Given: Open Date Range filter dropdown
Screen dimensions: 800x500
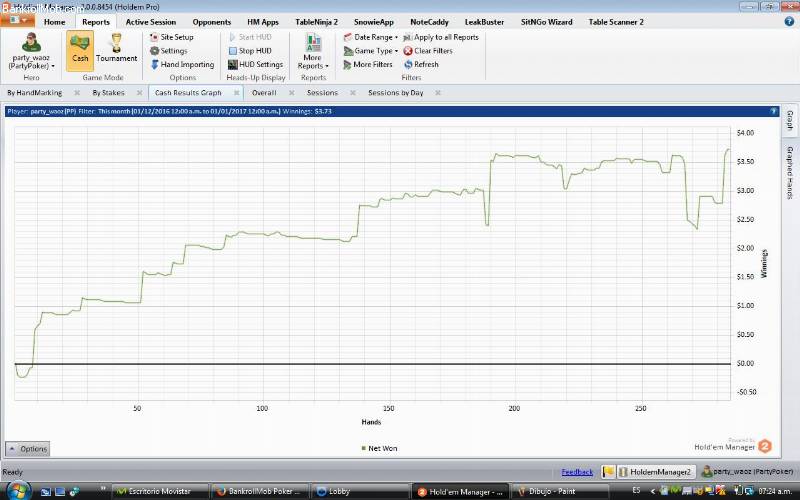Looking at the screenshot, I should pos(370,37).
